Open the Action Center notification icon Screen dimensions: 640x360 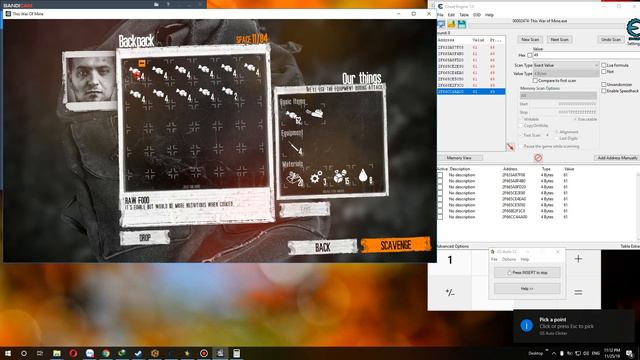click(630, 353)
